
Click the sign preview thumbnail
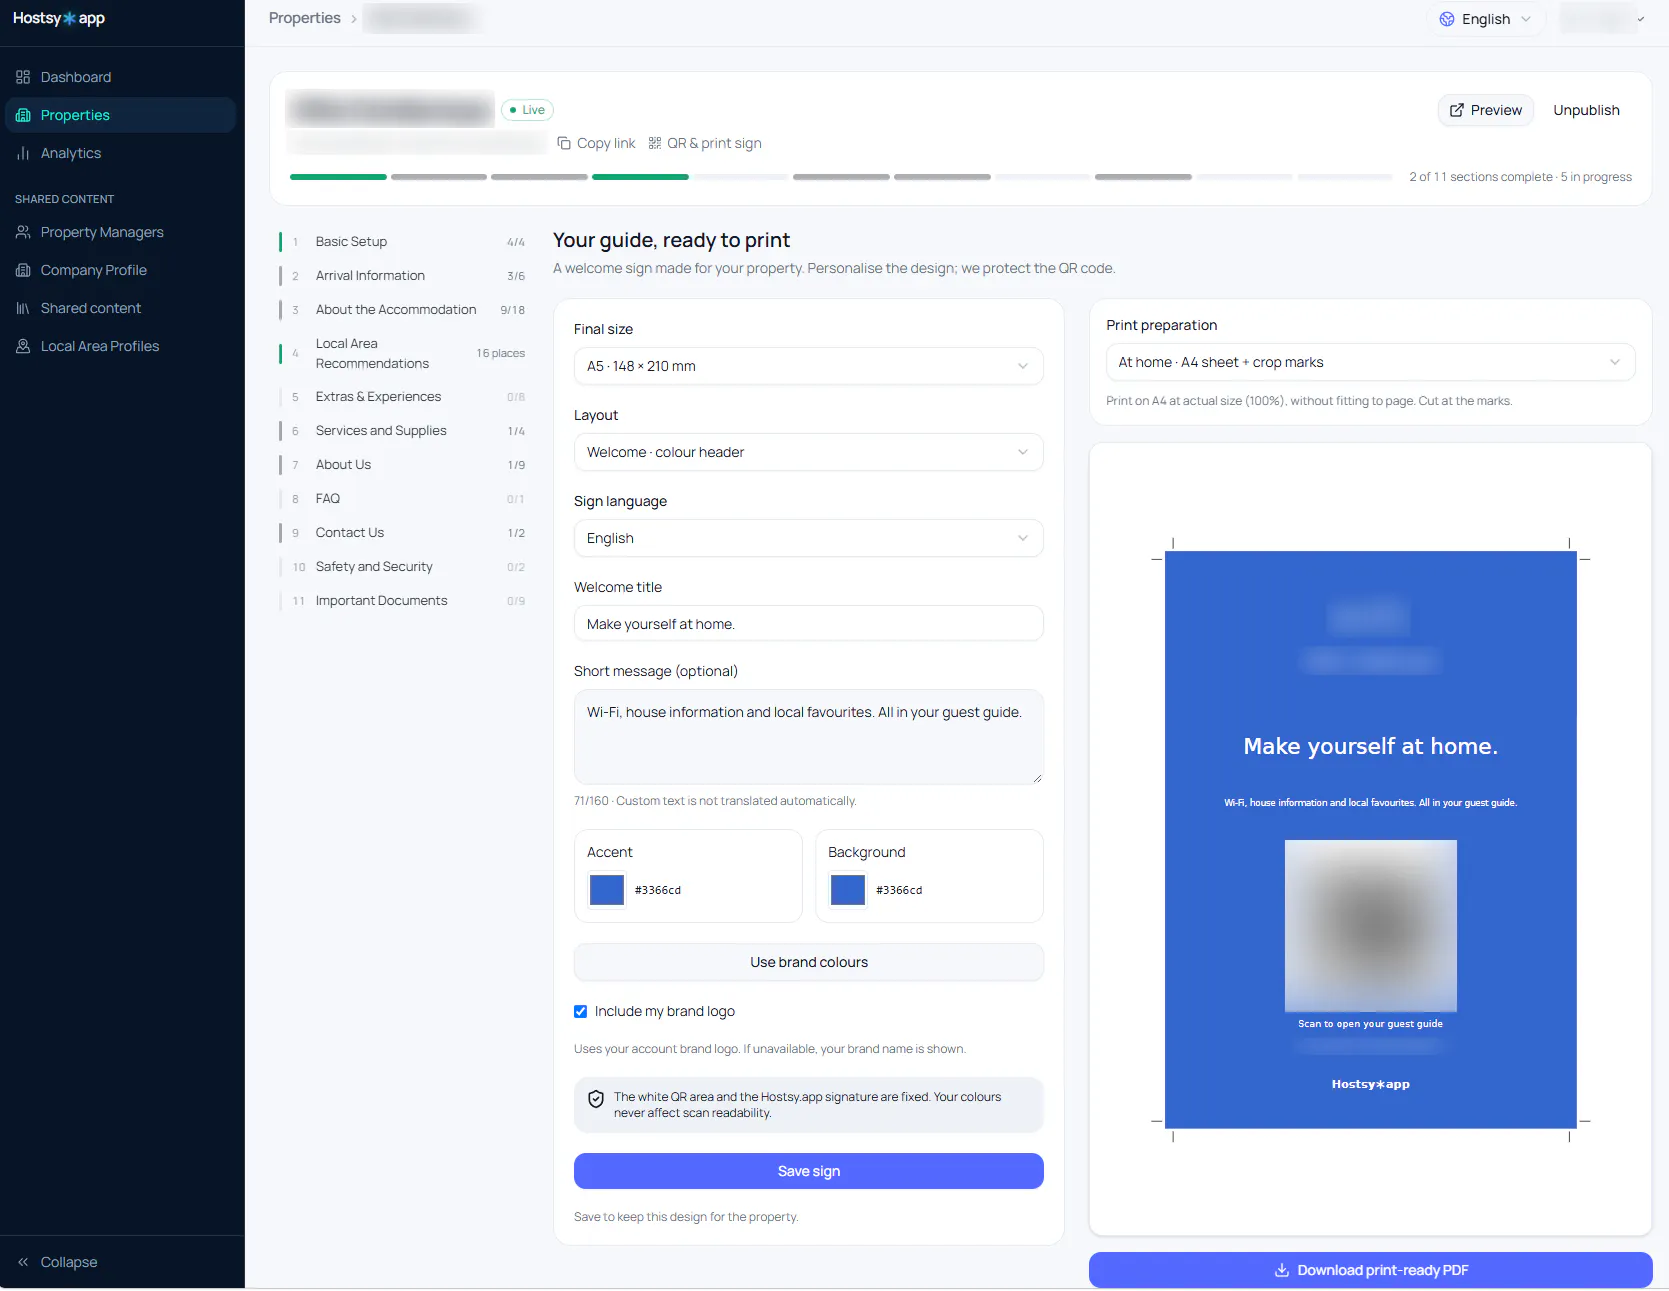click(1370, 840)
